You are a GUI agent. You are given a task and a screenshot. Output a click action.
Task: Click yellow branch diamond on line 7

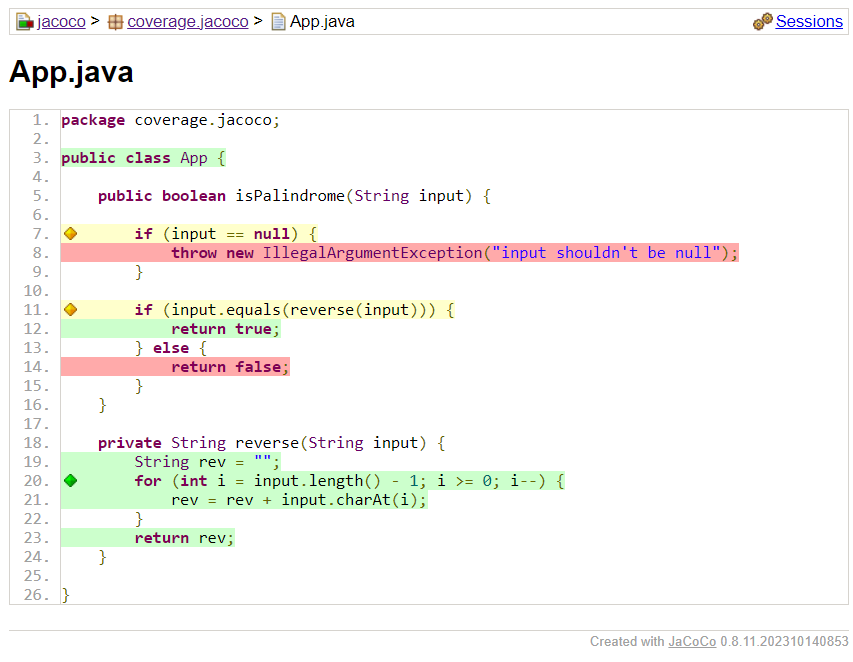click(70, 233)
